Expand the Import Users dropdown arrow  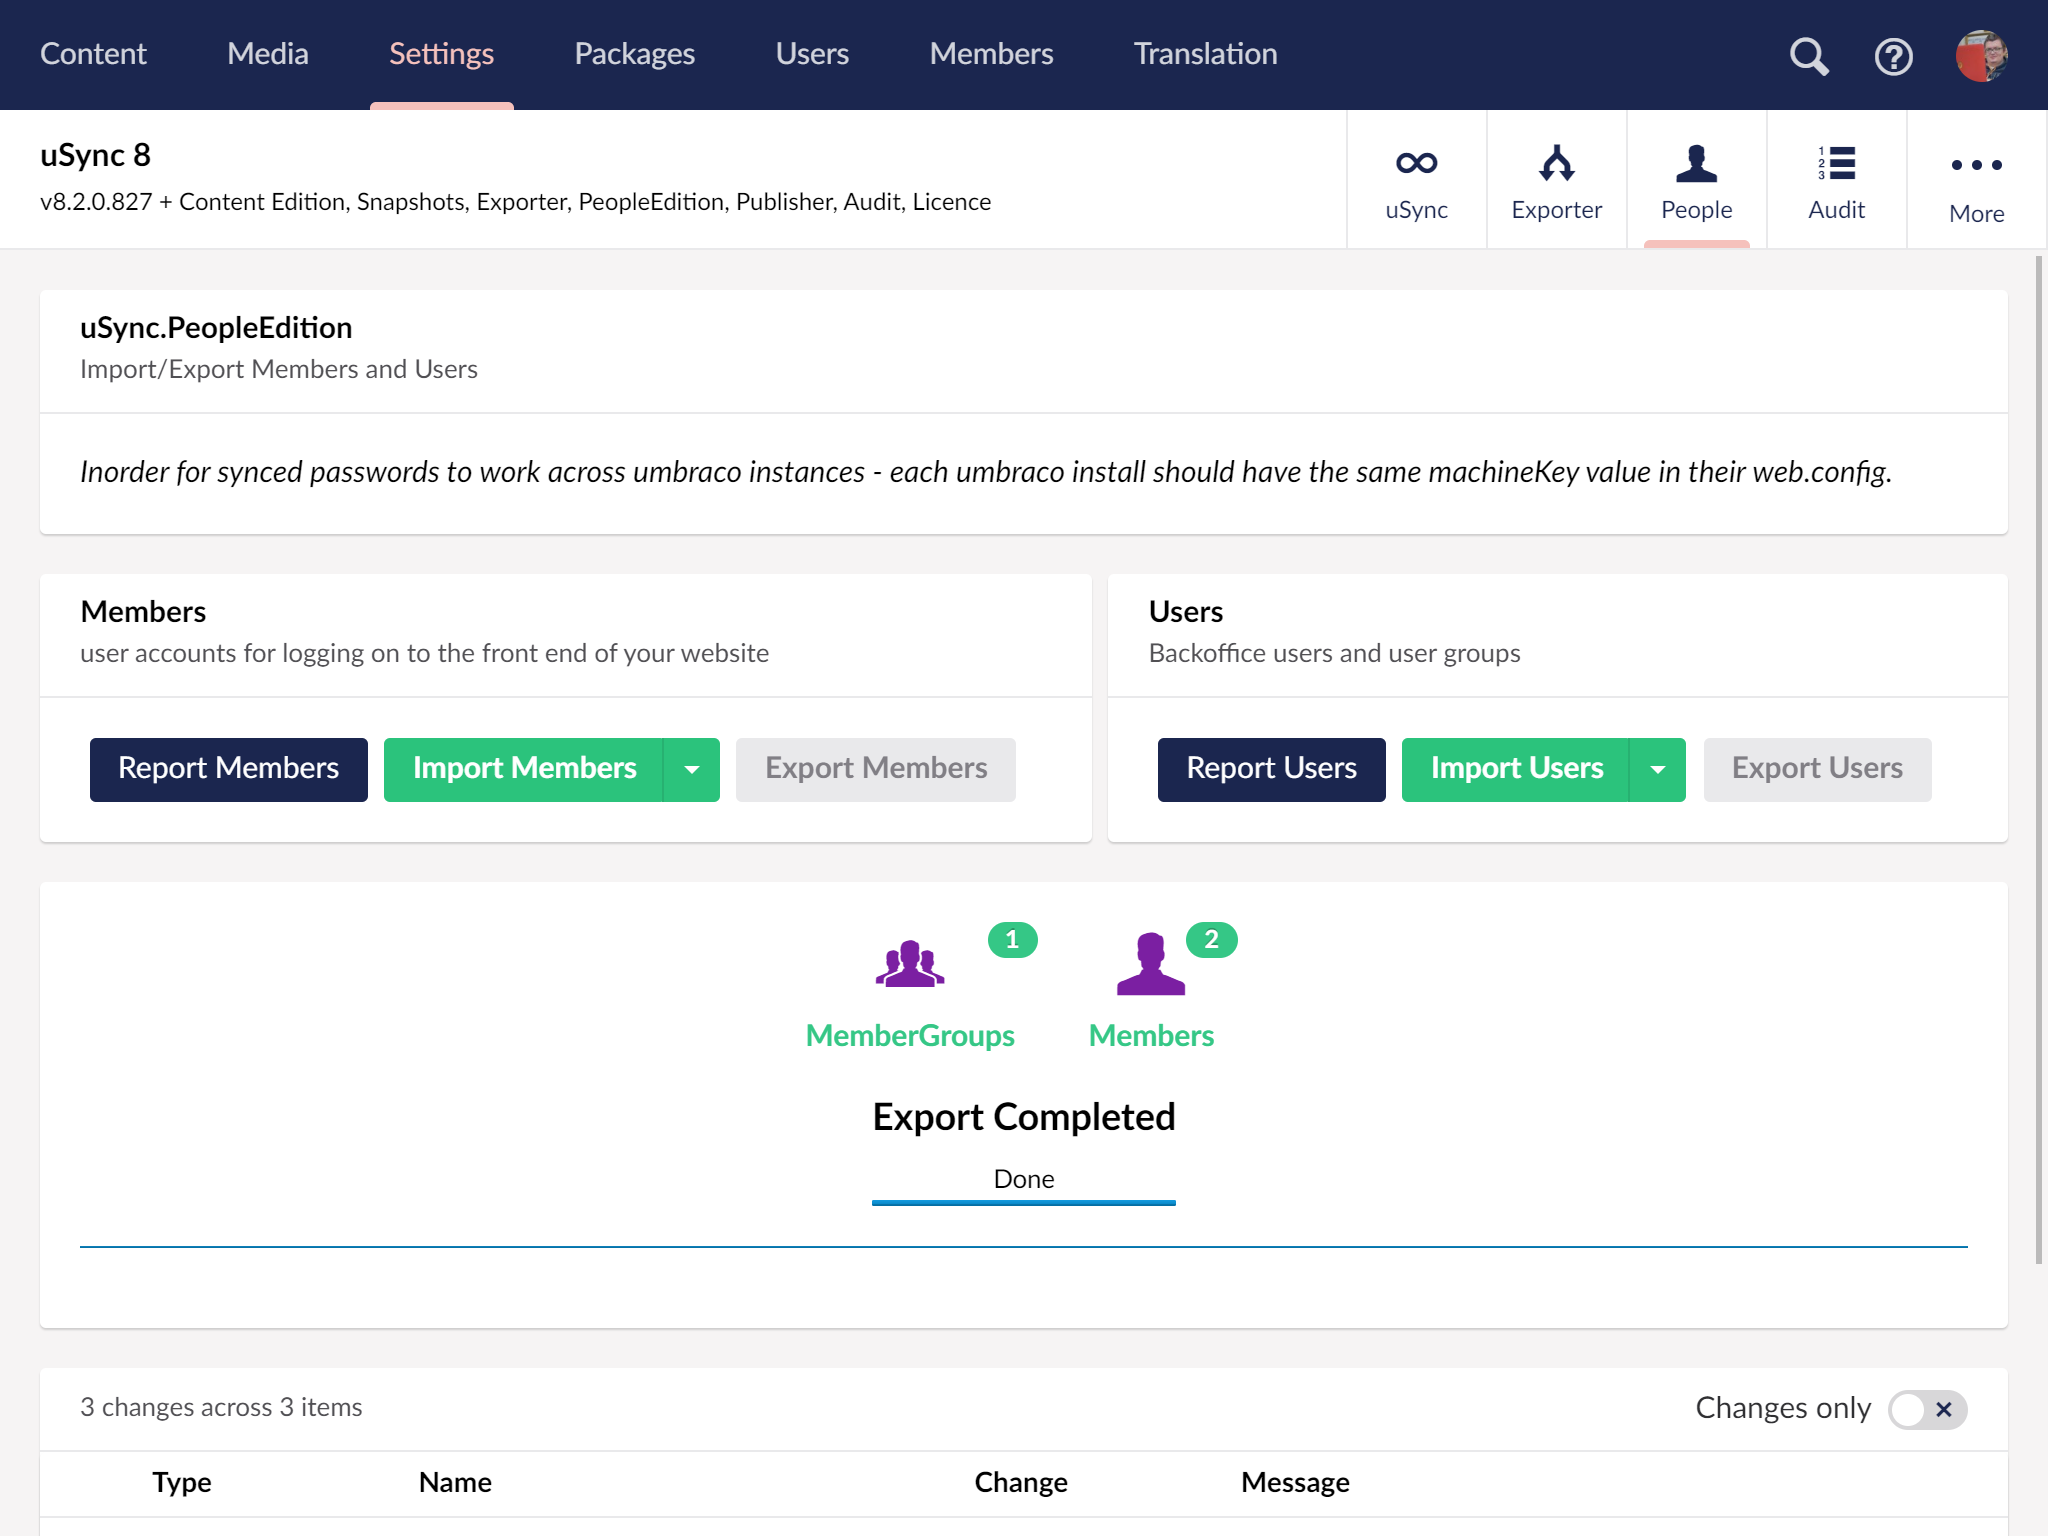(x=1657, y=769)
